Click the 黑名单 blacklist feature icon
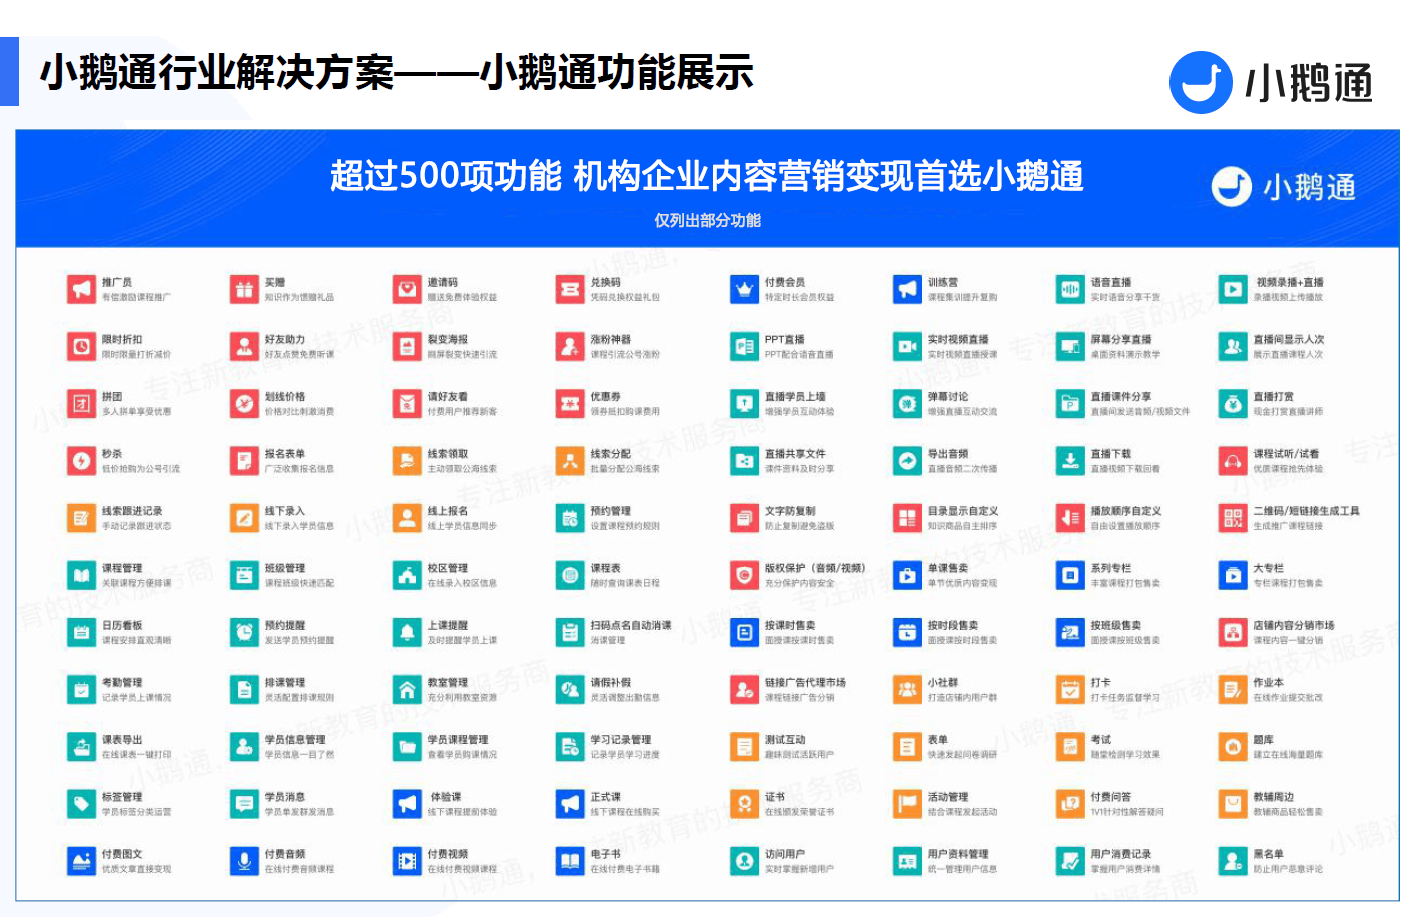This screenshot has height=917, width=1415. pyautogui.click(x=1233, y=860)
